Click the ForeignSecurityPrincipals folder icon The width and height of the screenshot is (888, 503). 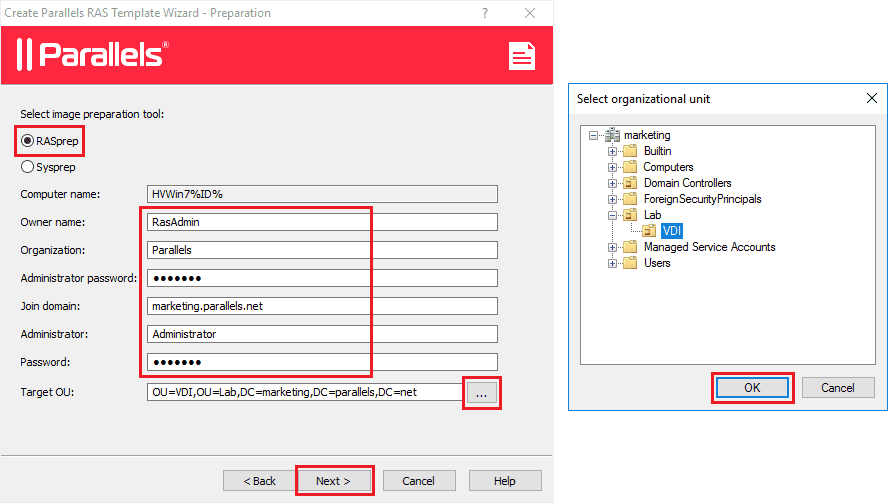pos(630,199)
